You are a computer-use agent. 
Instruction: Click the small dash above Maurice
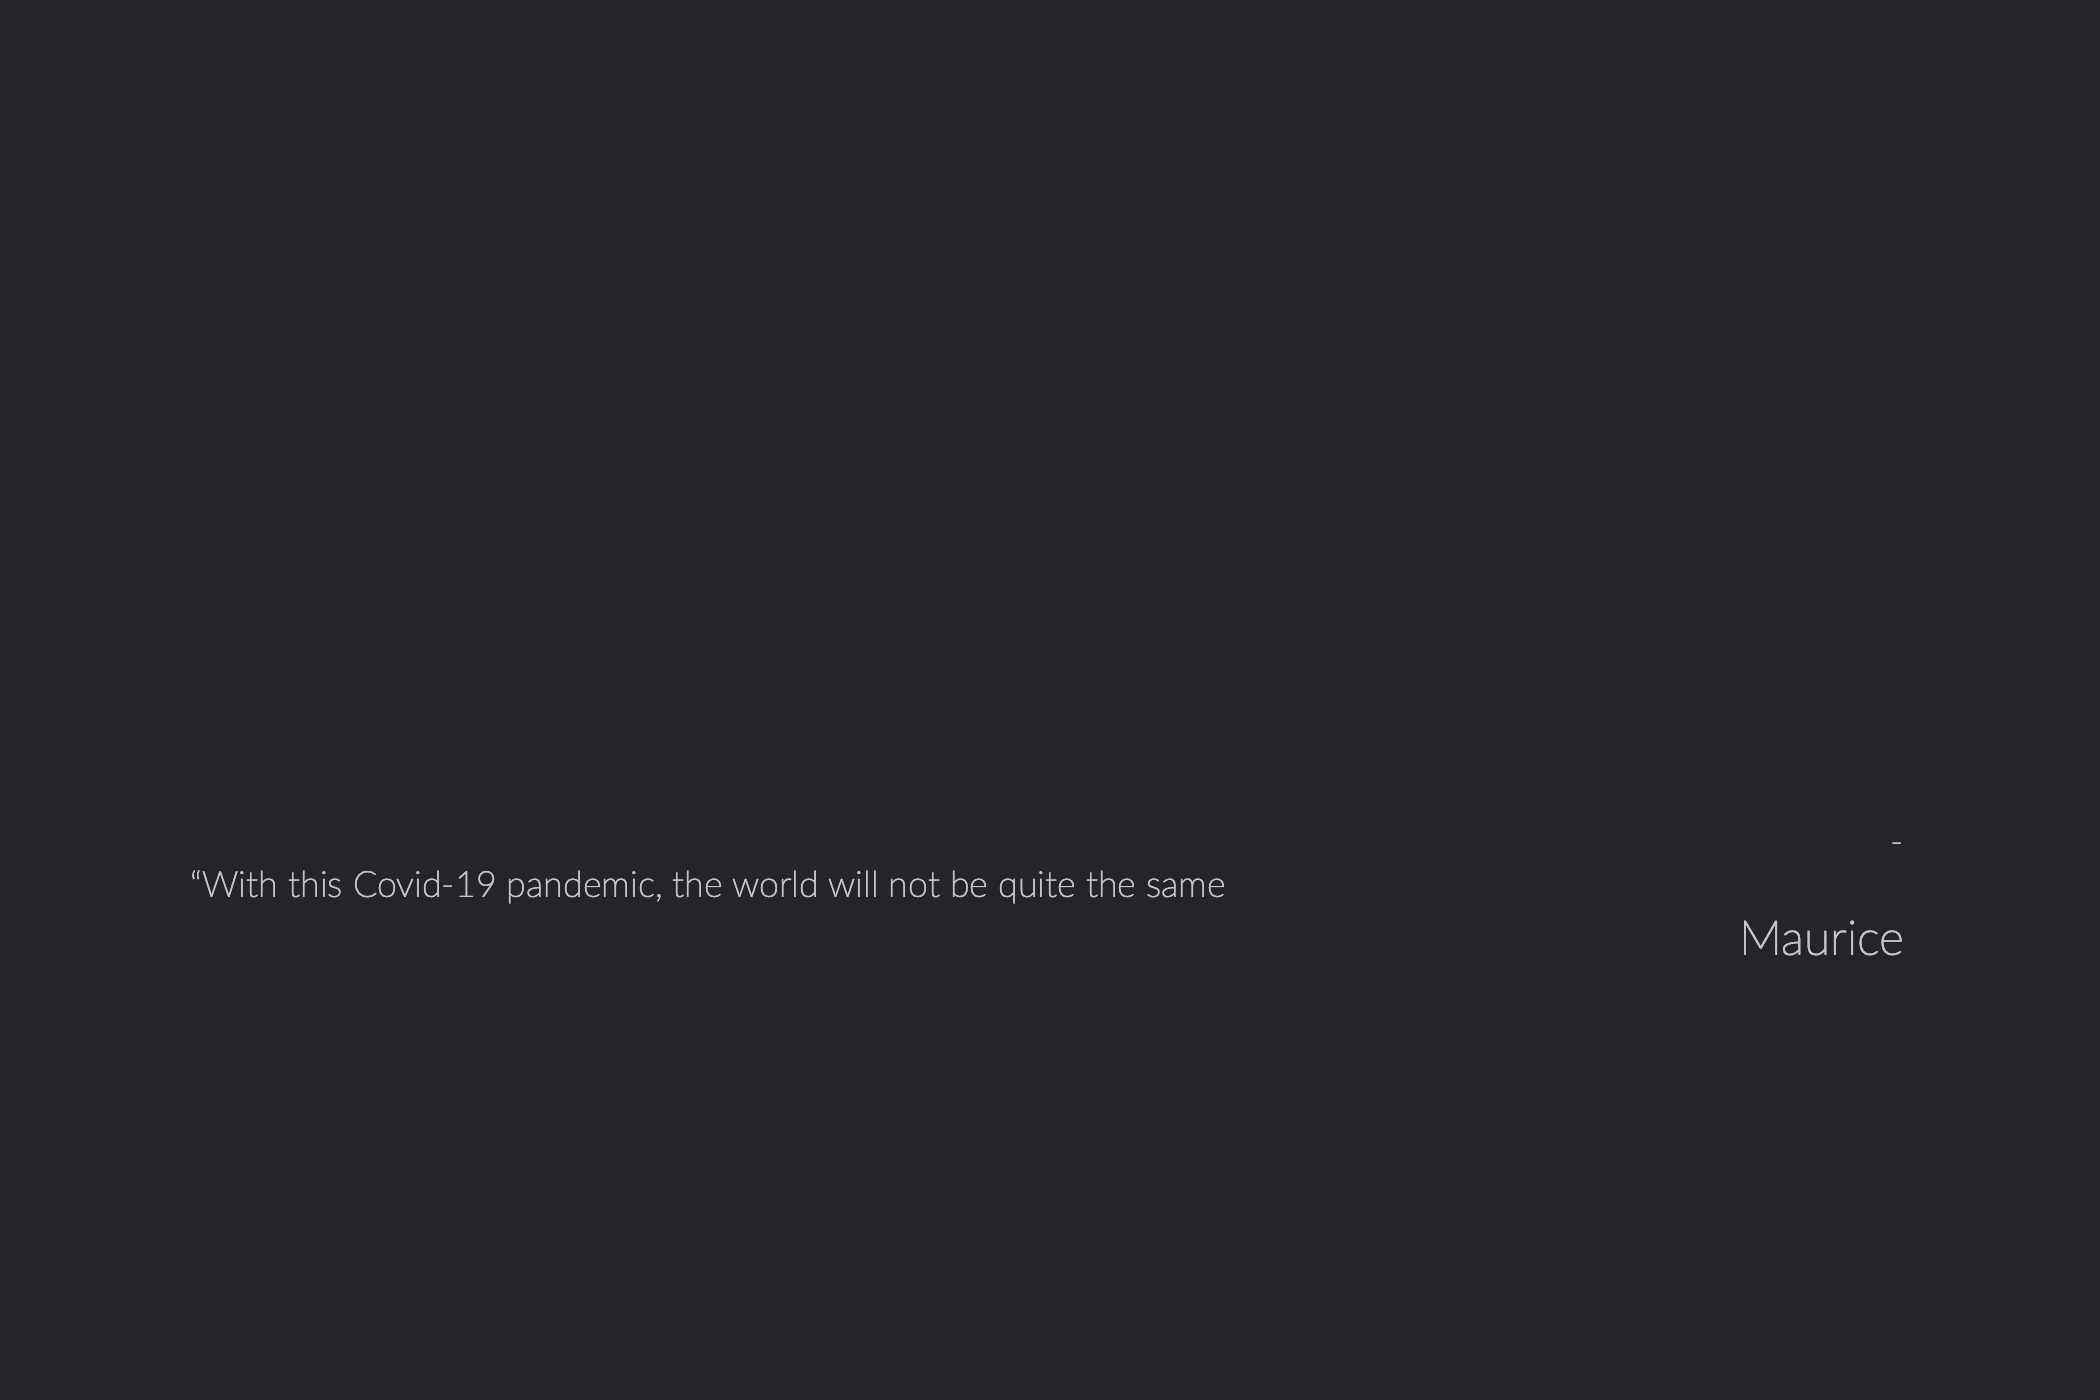click(x=1896, y=844)
